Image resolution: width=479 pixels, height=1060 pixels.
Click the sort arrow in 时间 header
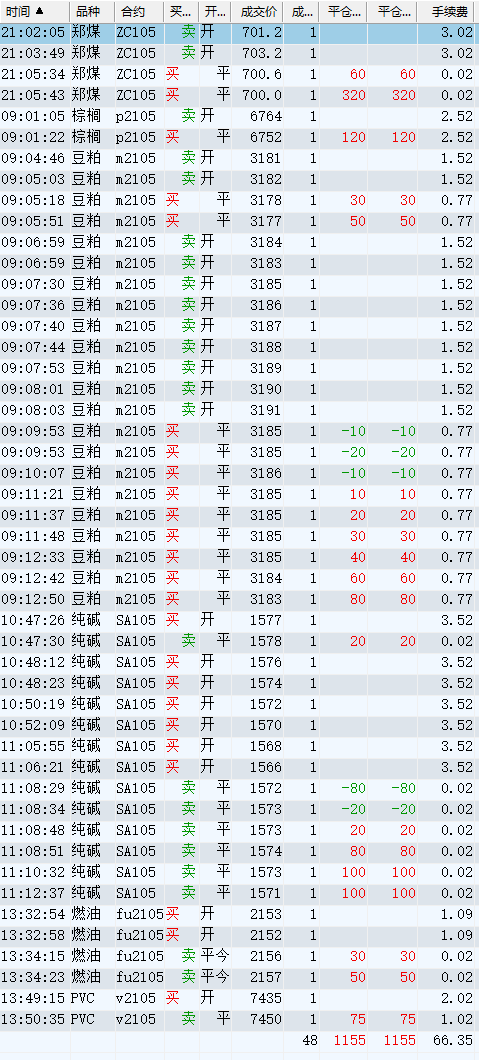[39, 11]
